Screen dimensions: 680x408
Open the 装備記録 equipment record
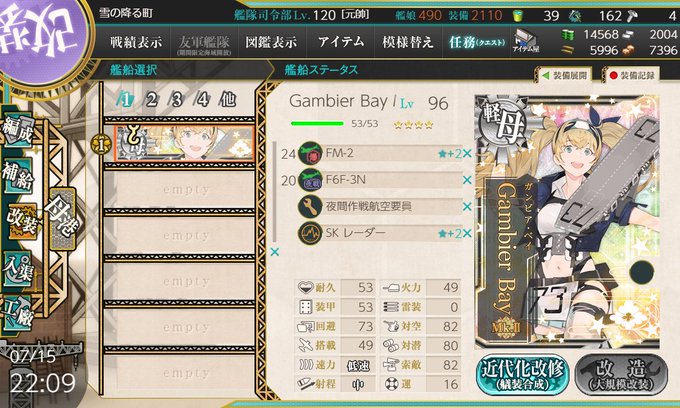coord(632,75)
